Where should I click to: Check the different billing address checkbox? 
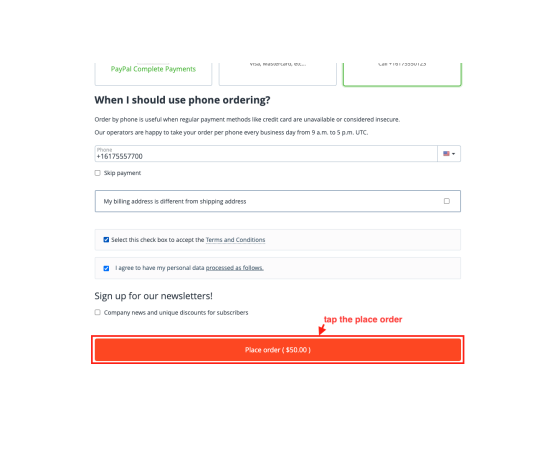[x=447, y=201]
